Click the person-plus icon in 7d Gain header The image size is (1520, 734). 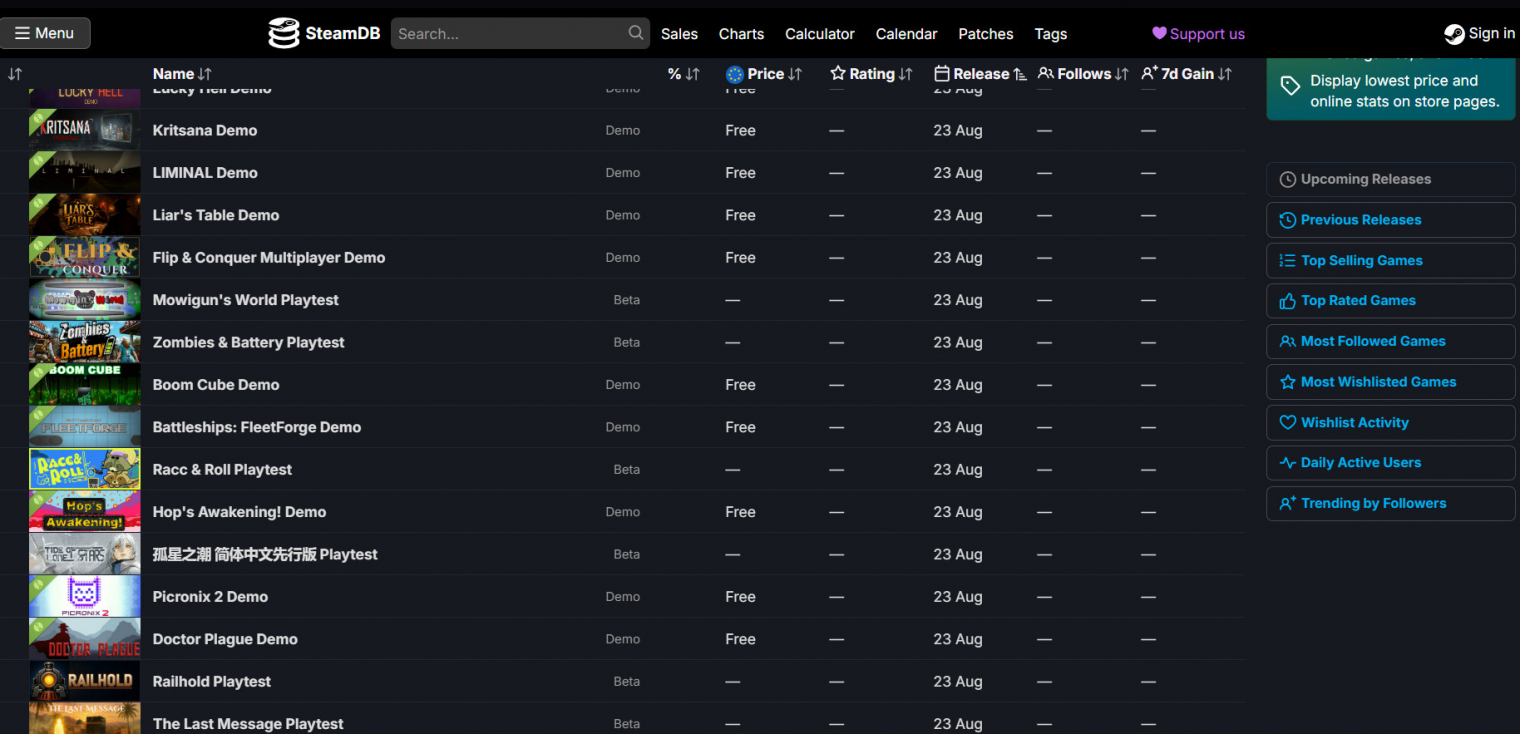[x=1150, y=74]
